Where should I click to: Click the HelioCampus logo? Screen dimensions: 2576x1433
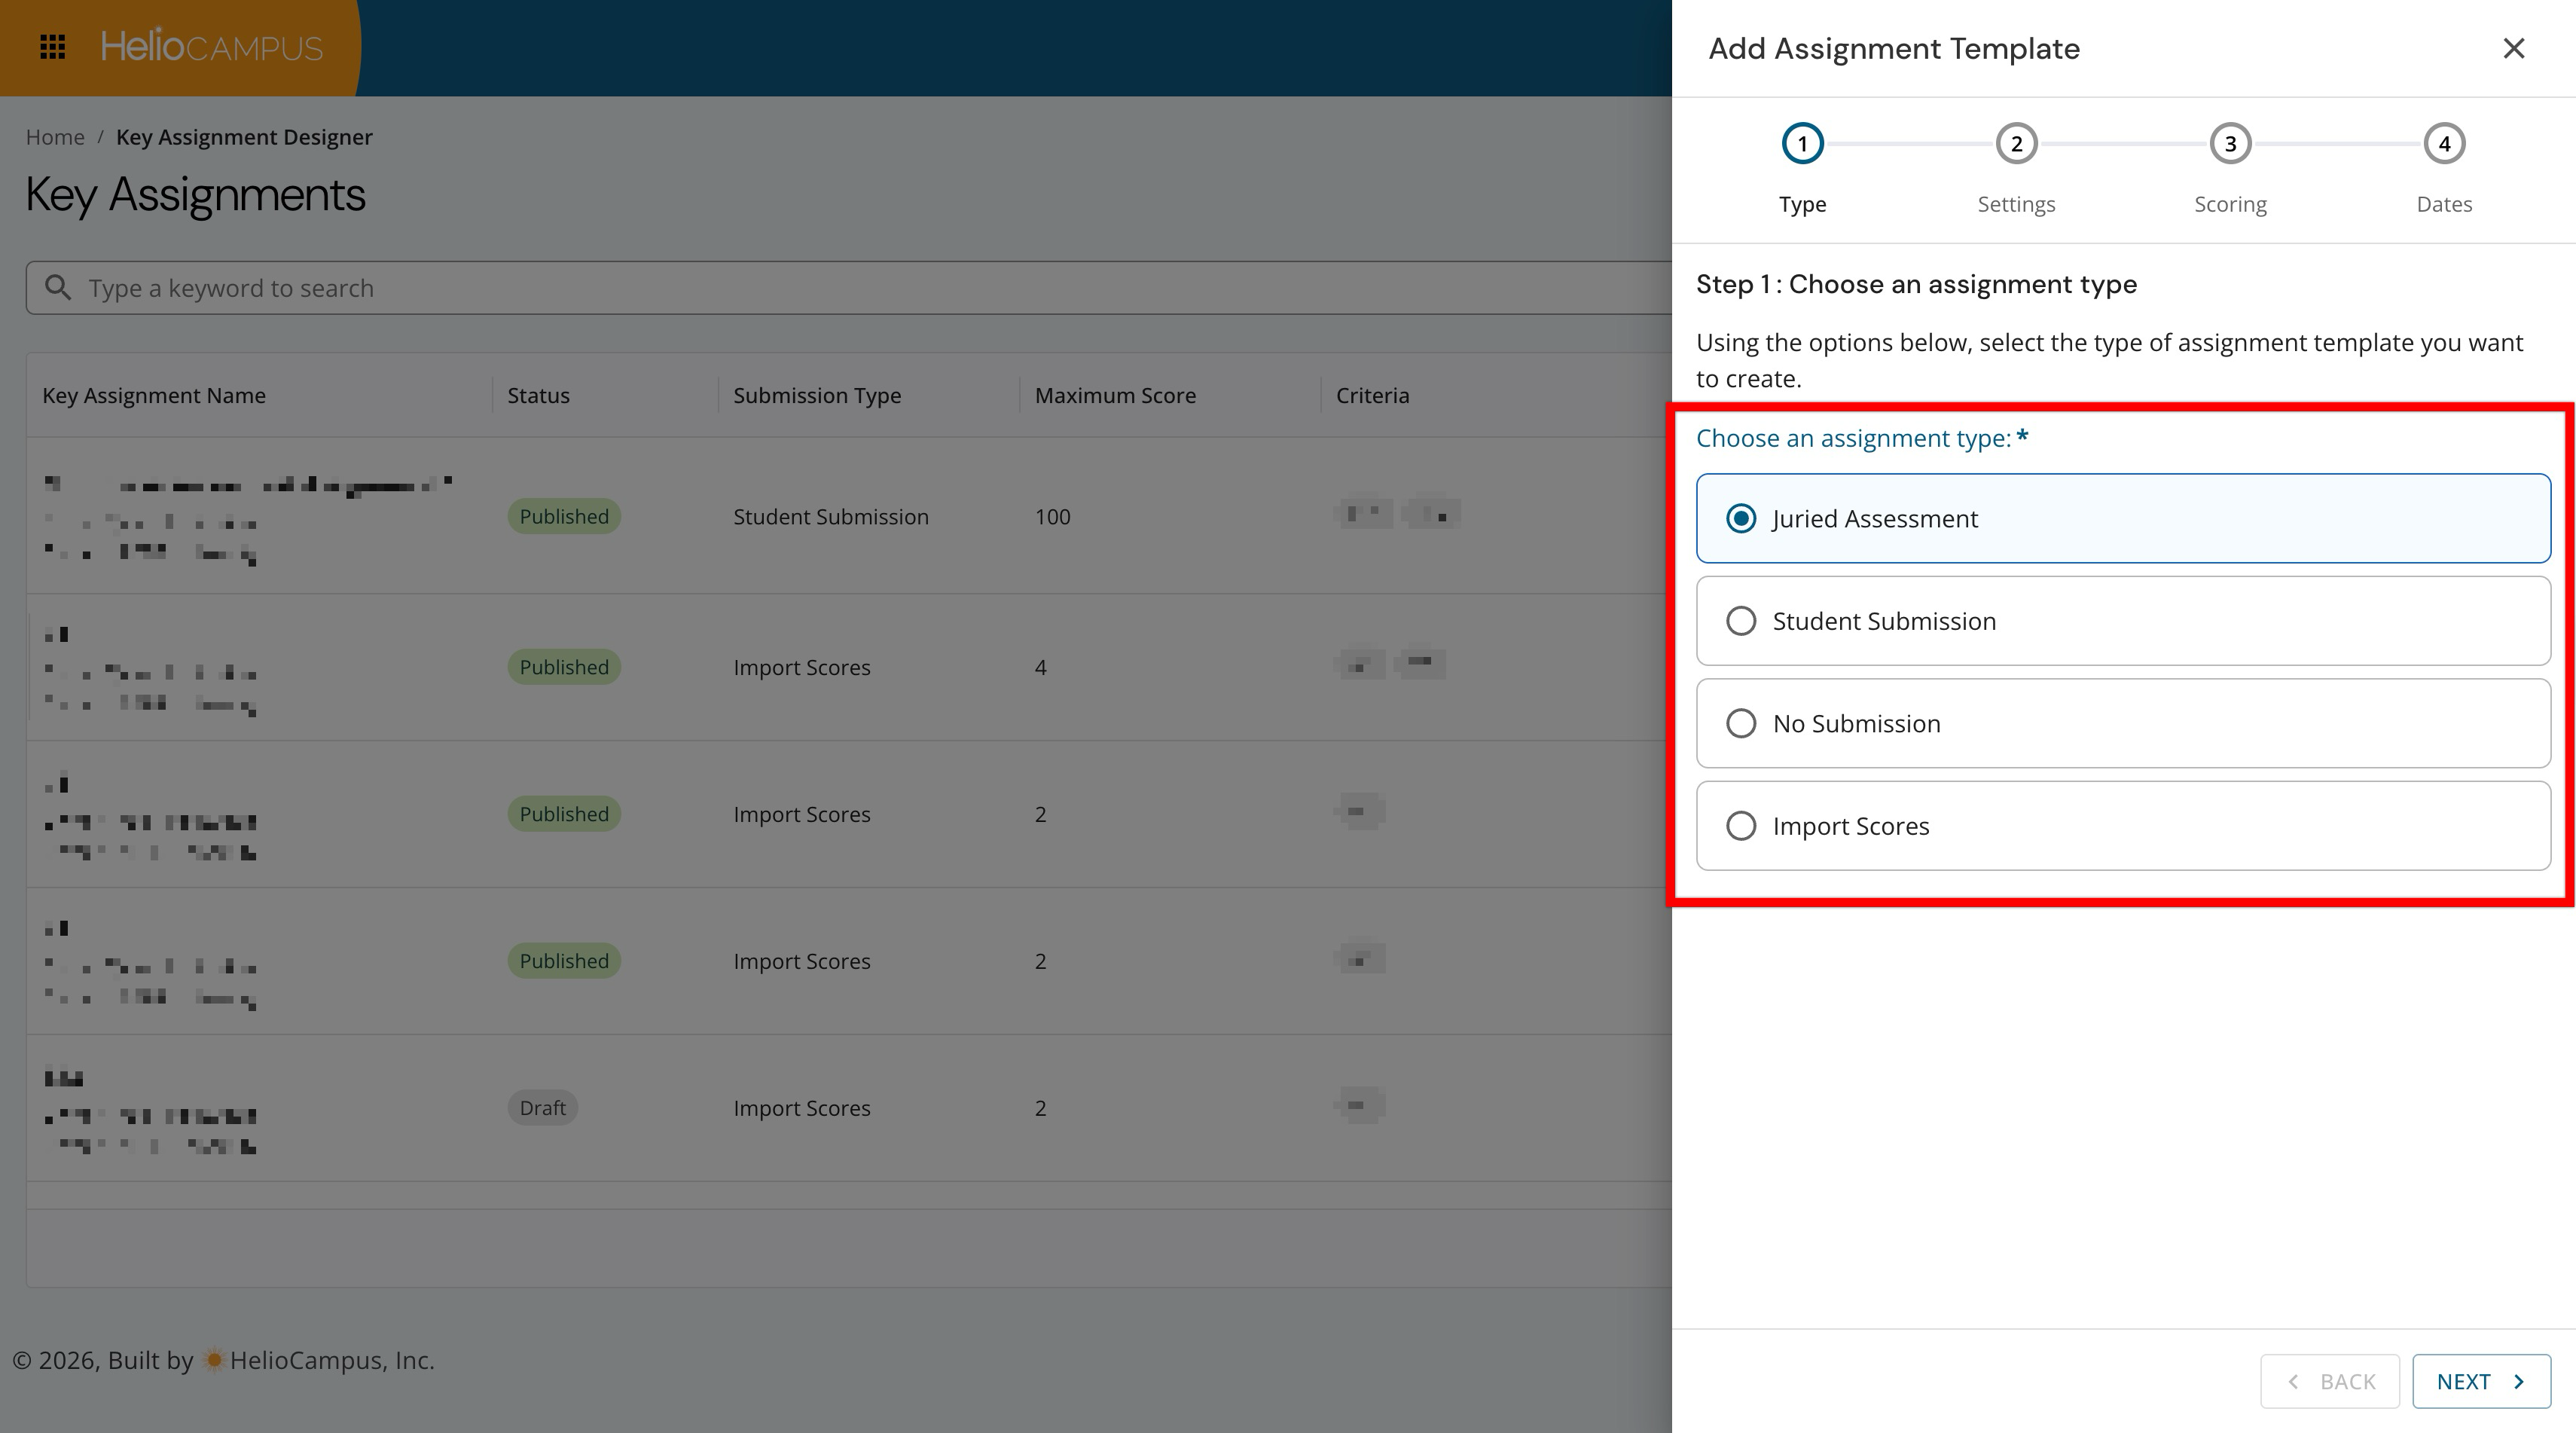click(211, 47)
